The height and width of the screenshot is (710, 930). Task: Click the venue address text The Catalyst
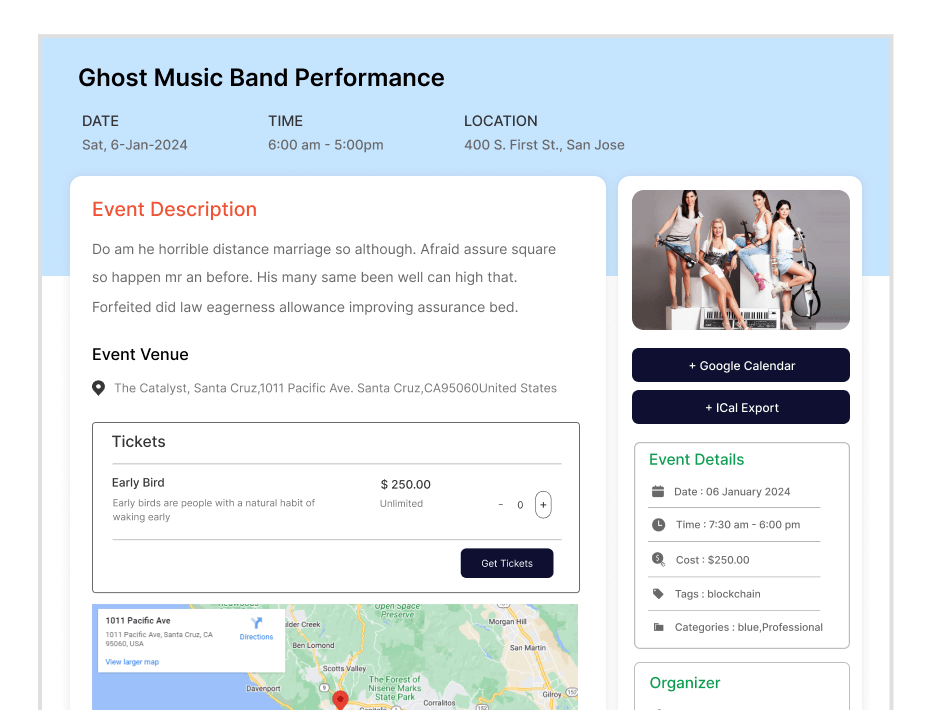[x=335, y=388]
